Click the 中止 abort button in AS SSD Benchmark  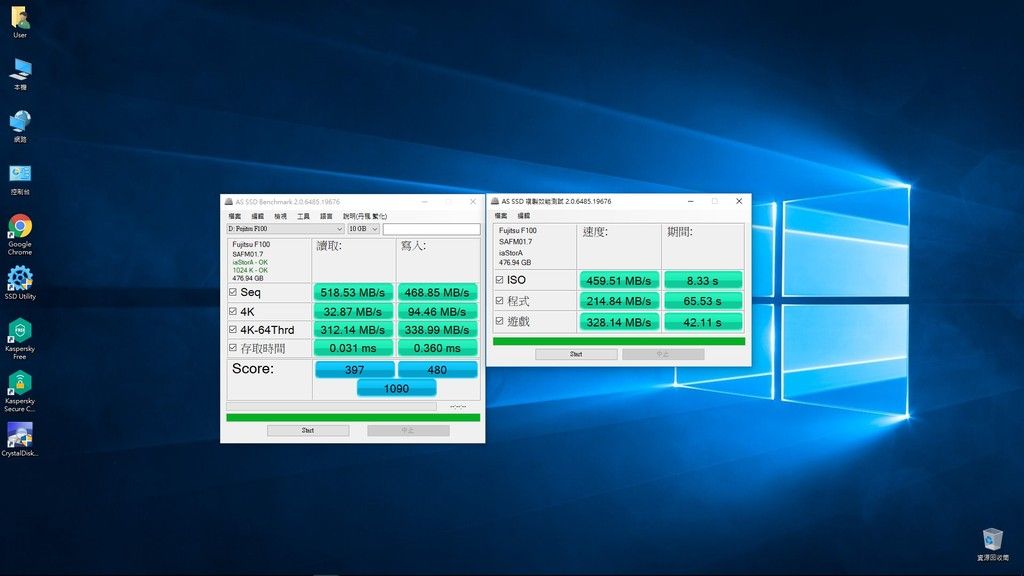[x=408, y=430]
